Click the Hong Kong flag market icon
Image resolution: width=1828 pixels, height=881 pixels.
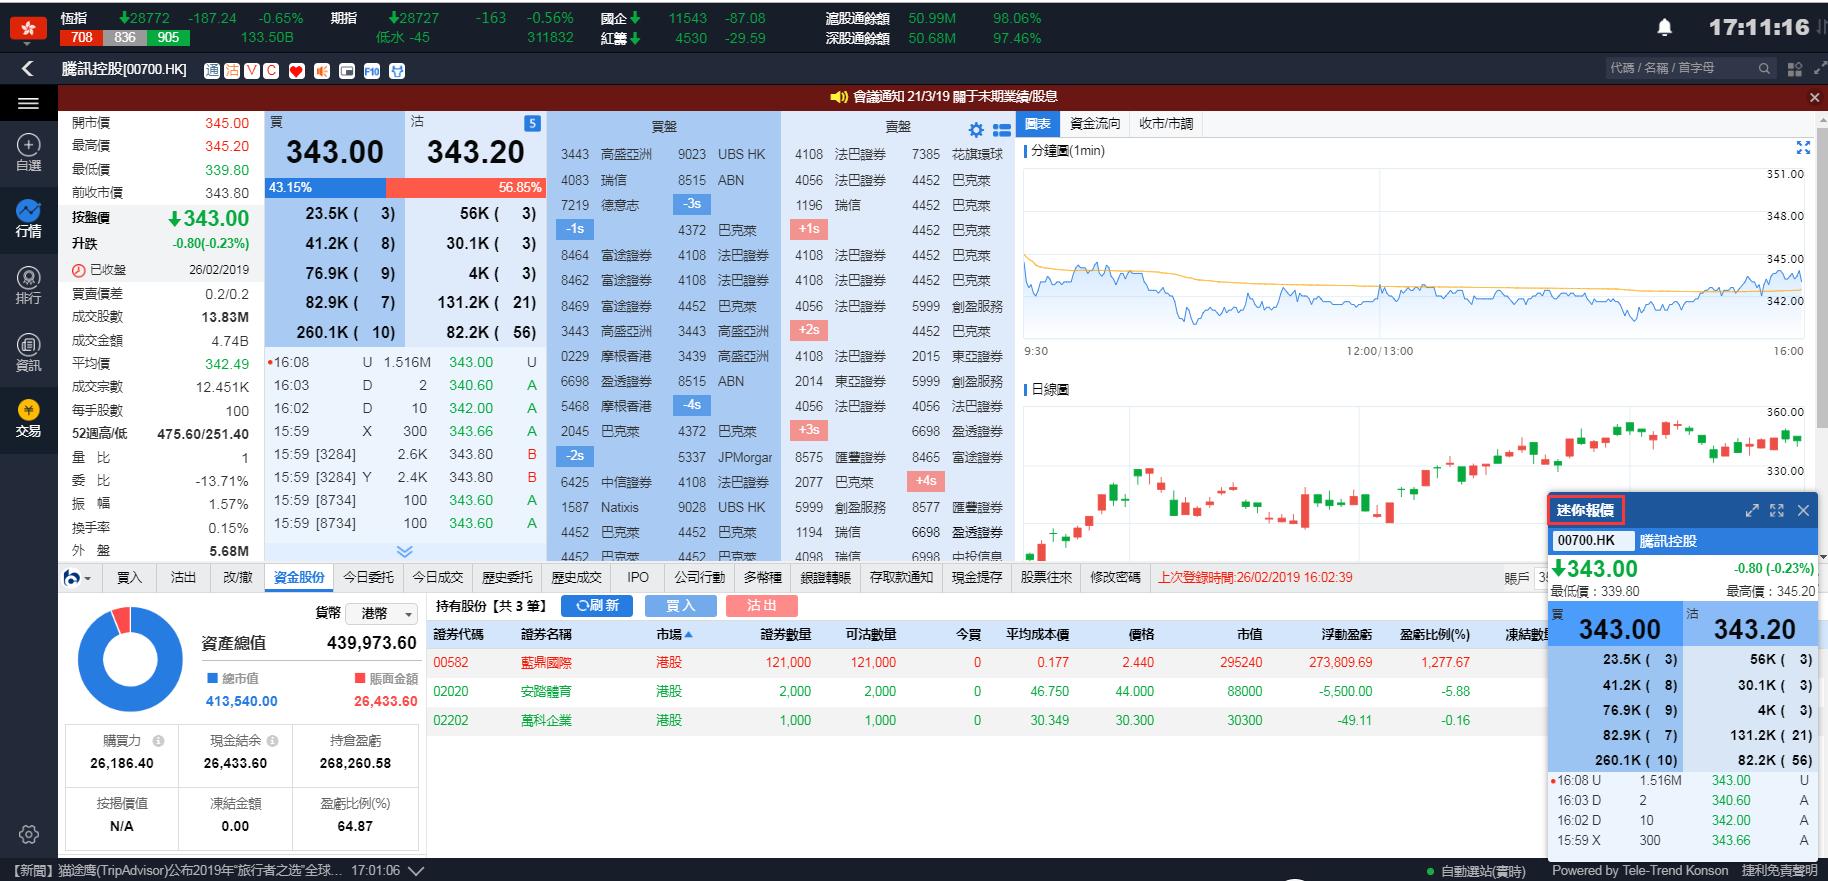(28, 29)
